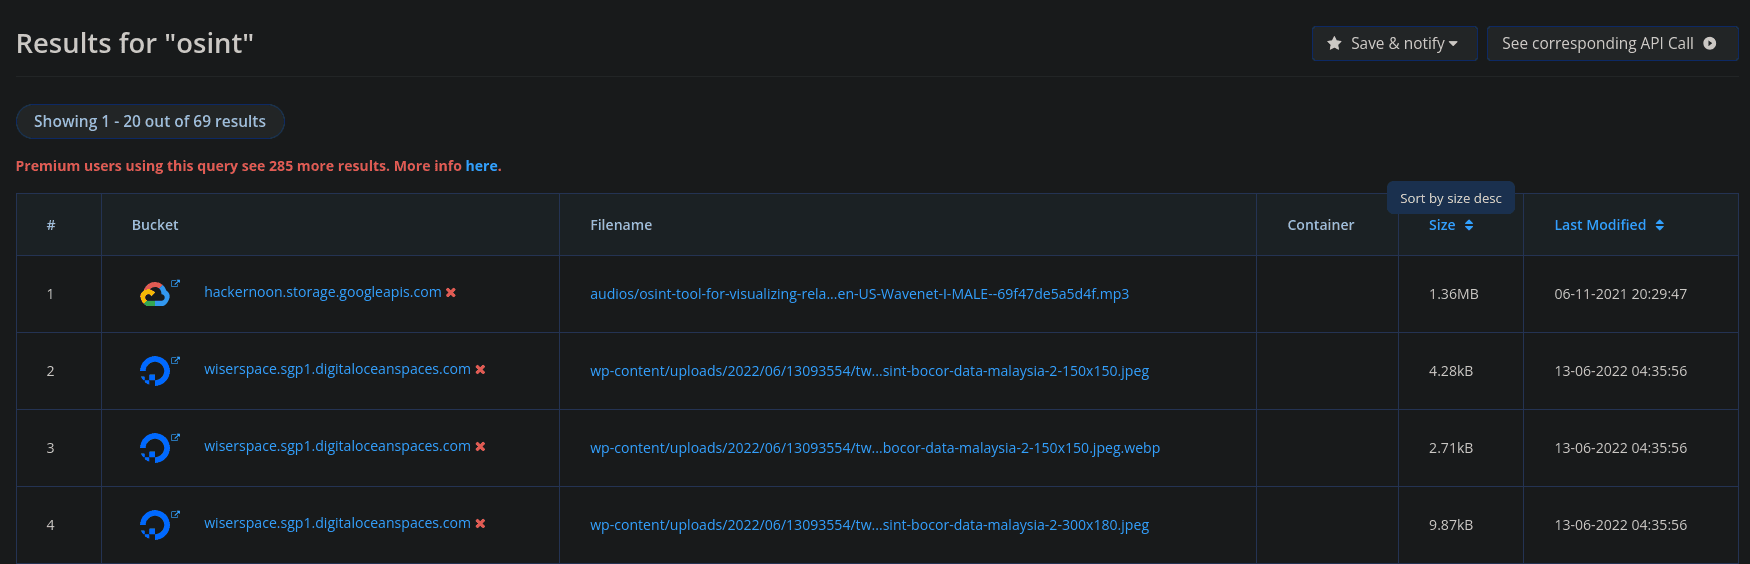Click the Last Modified sort arrows icon
This screenshot has width=1750, height=564.
click(x=1660, y=225)
